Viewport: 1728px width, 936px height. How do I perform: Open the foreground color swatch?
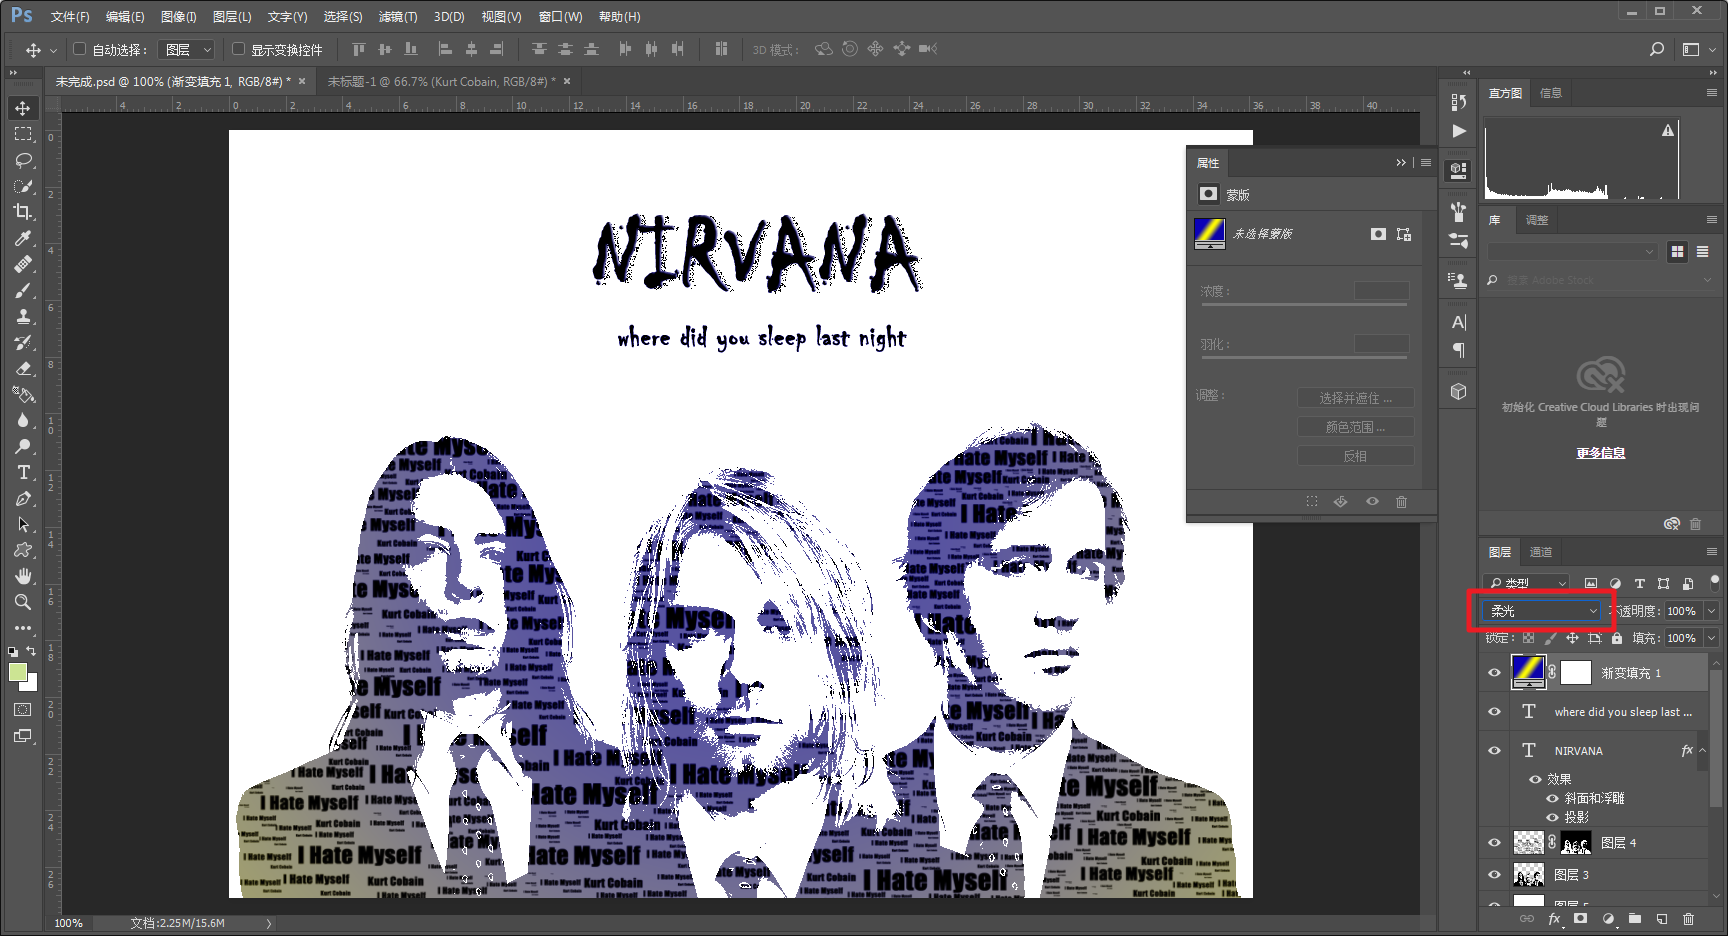tap(17, 672)
